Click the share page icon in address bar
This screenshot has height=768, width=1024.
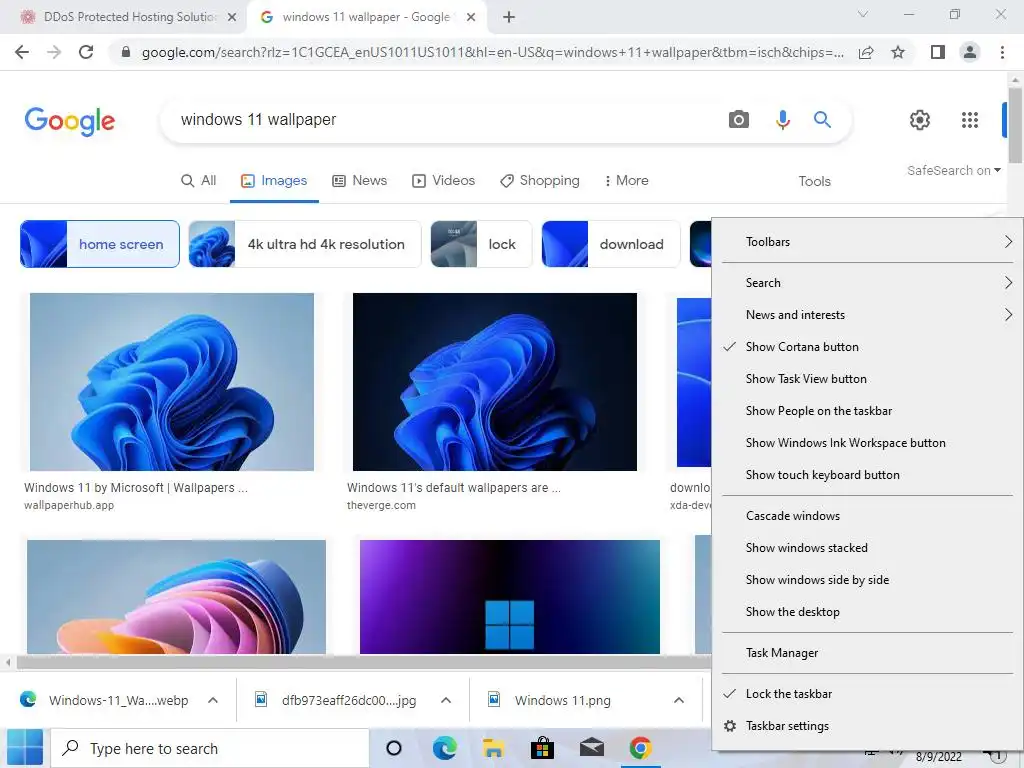click(866, 52)
